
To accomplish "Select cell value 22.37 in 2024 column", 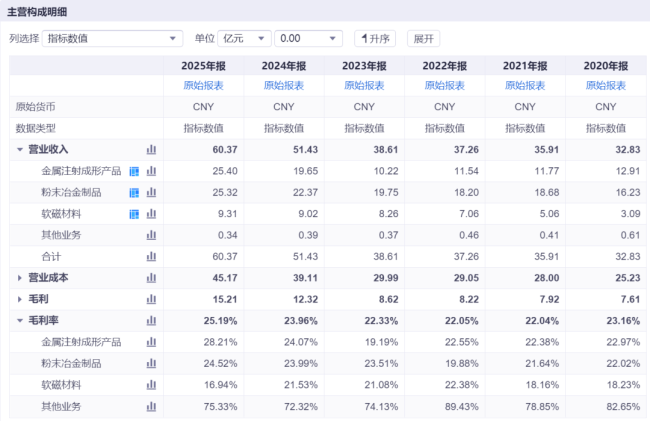I will (x=306, y=192).
